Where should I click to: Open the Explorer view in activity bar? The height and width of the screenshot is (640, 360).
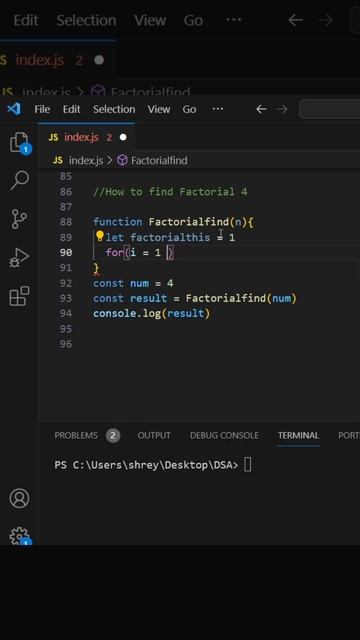click(x=20, y=142)
